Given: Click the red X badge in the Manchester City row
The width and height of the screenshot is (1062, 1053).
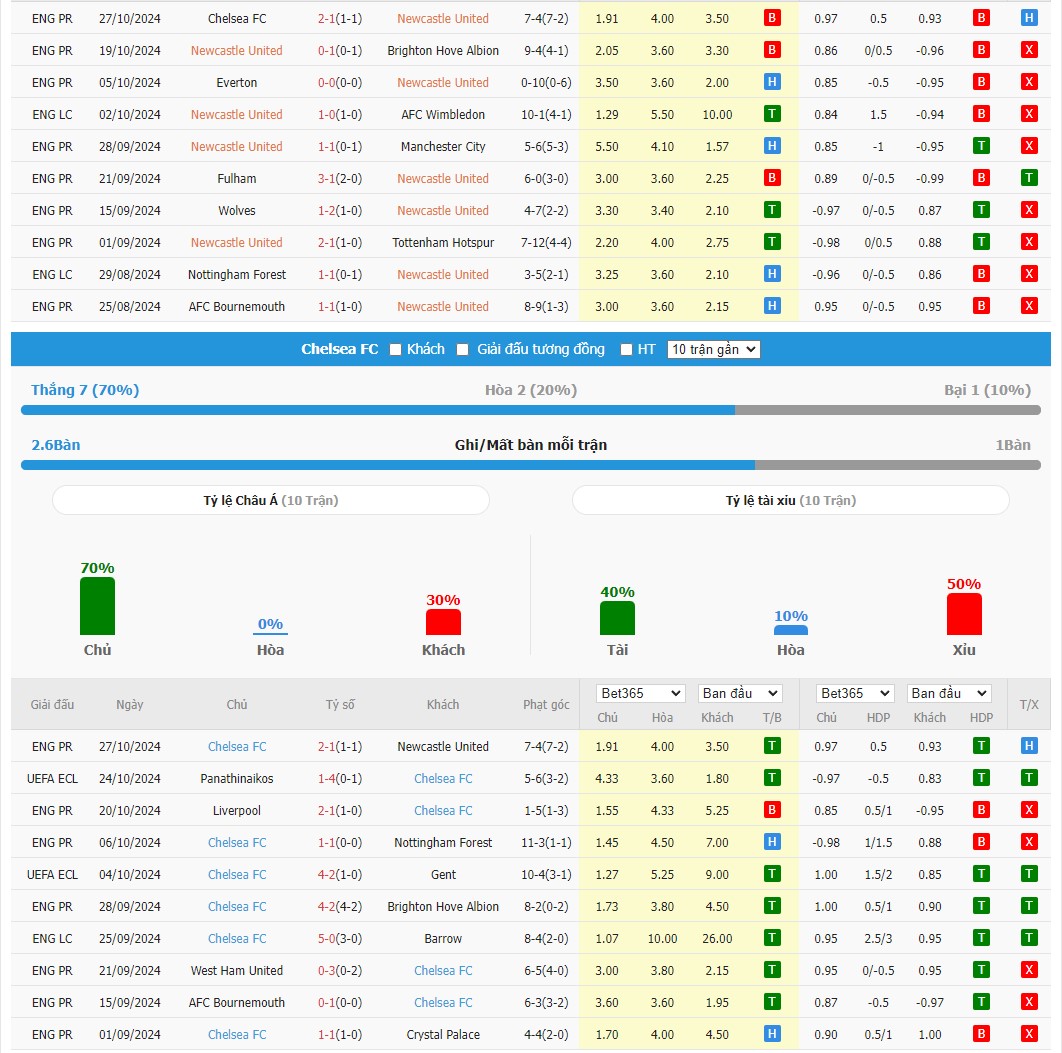Looking at the screenshot, I should point(1029,146).
